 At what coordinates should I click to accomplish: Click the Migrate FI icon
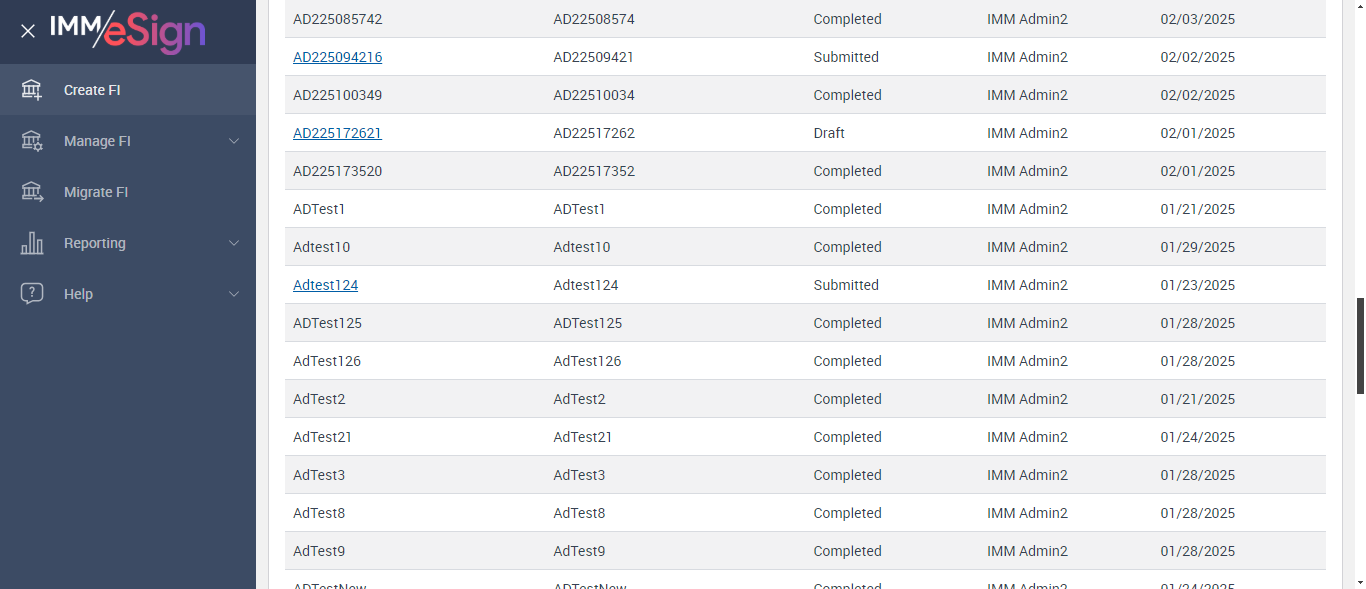[32, 192]
